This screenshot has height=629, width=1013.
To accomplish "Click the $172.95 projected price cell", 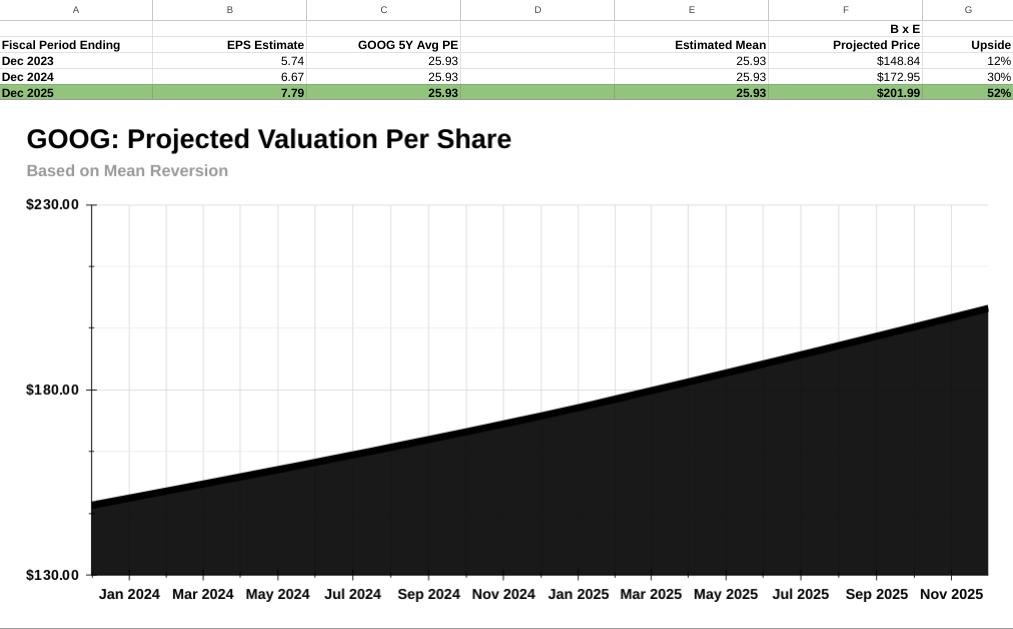I will (897, 77).
